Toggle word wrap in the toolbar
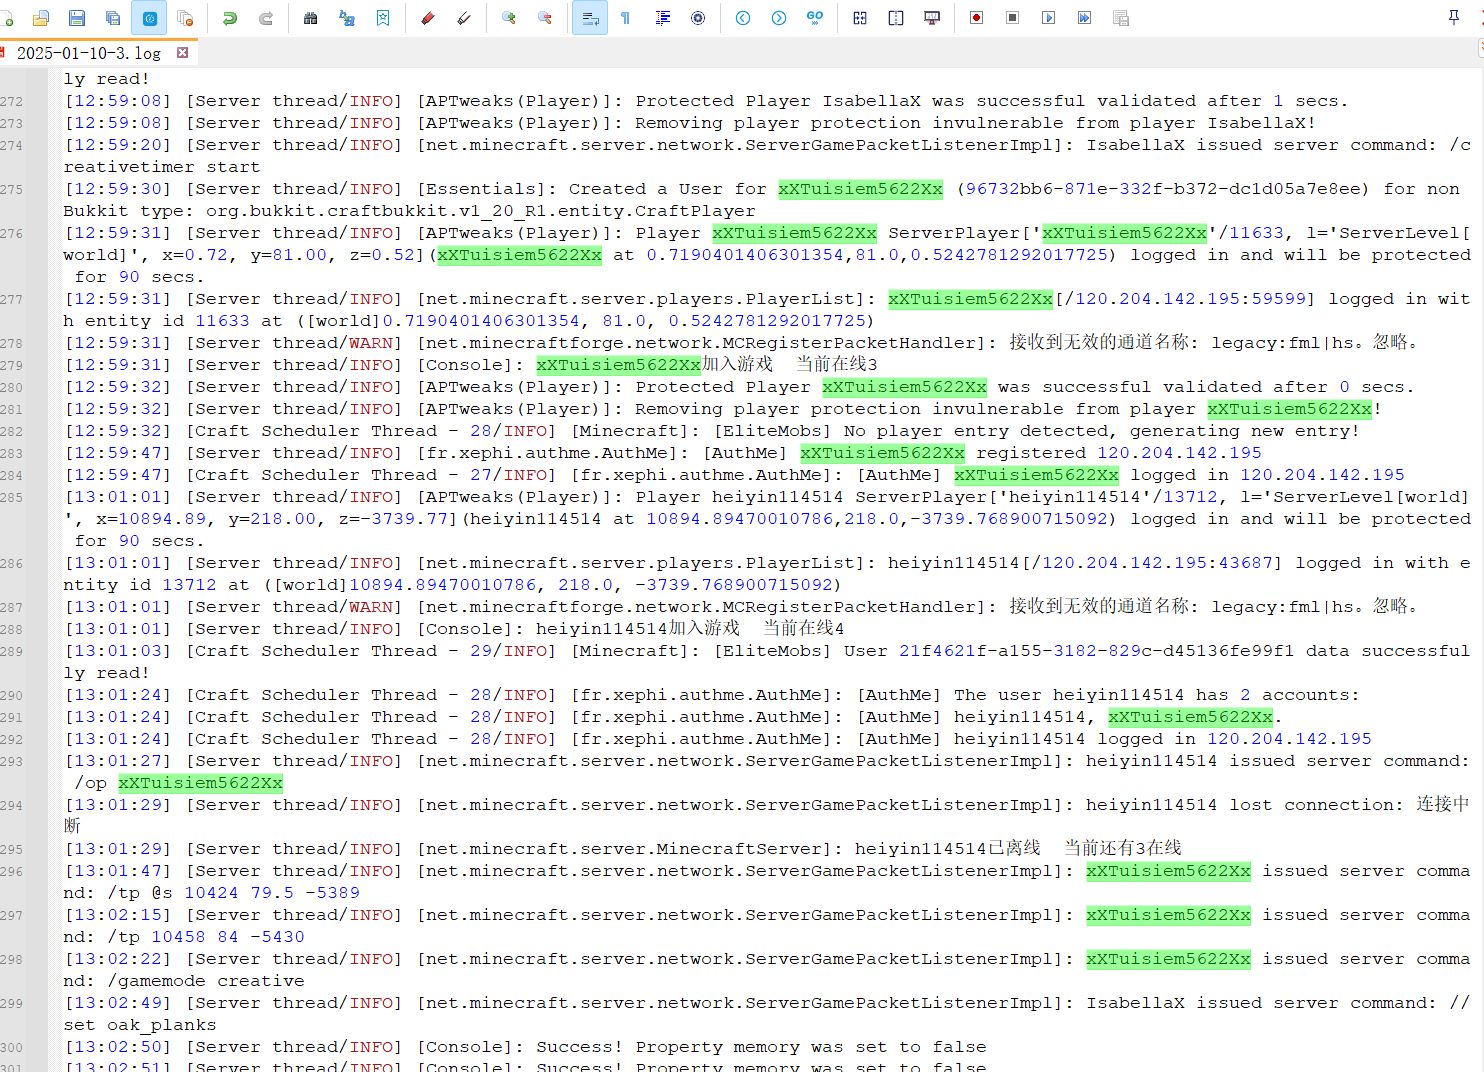Viewport: 1484px width, 1072px height. [590, 18]
